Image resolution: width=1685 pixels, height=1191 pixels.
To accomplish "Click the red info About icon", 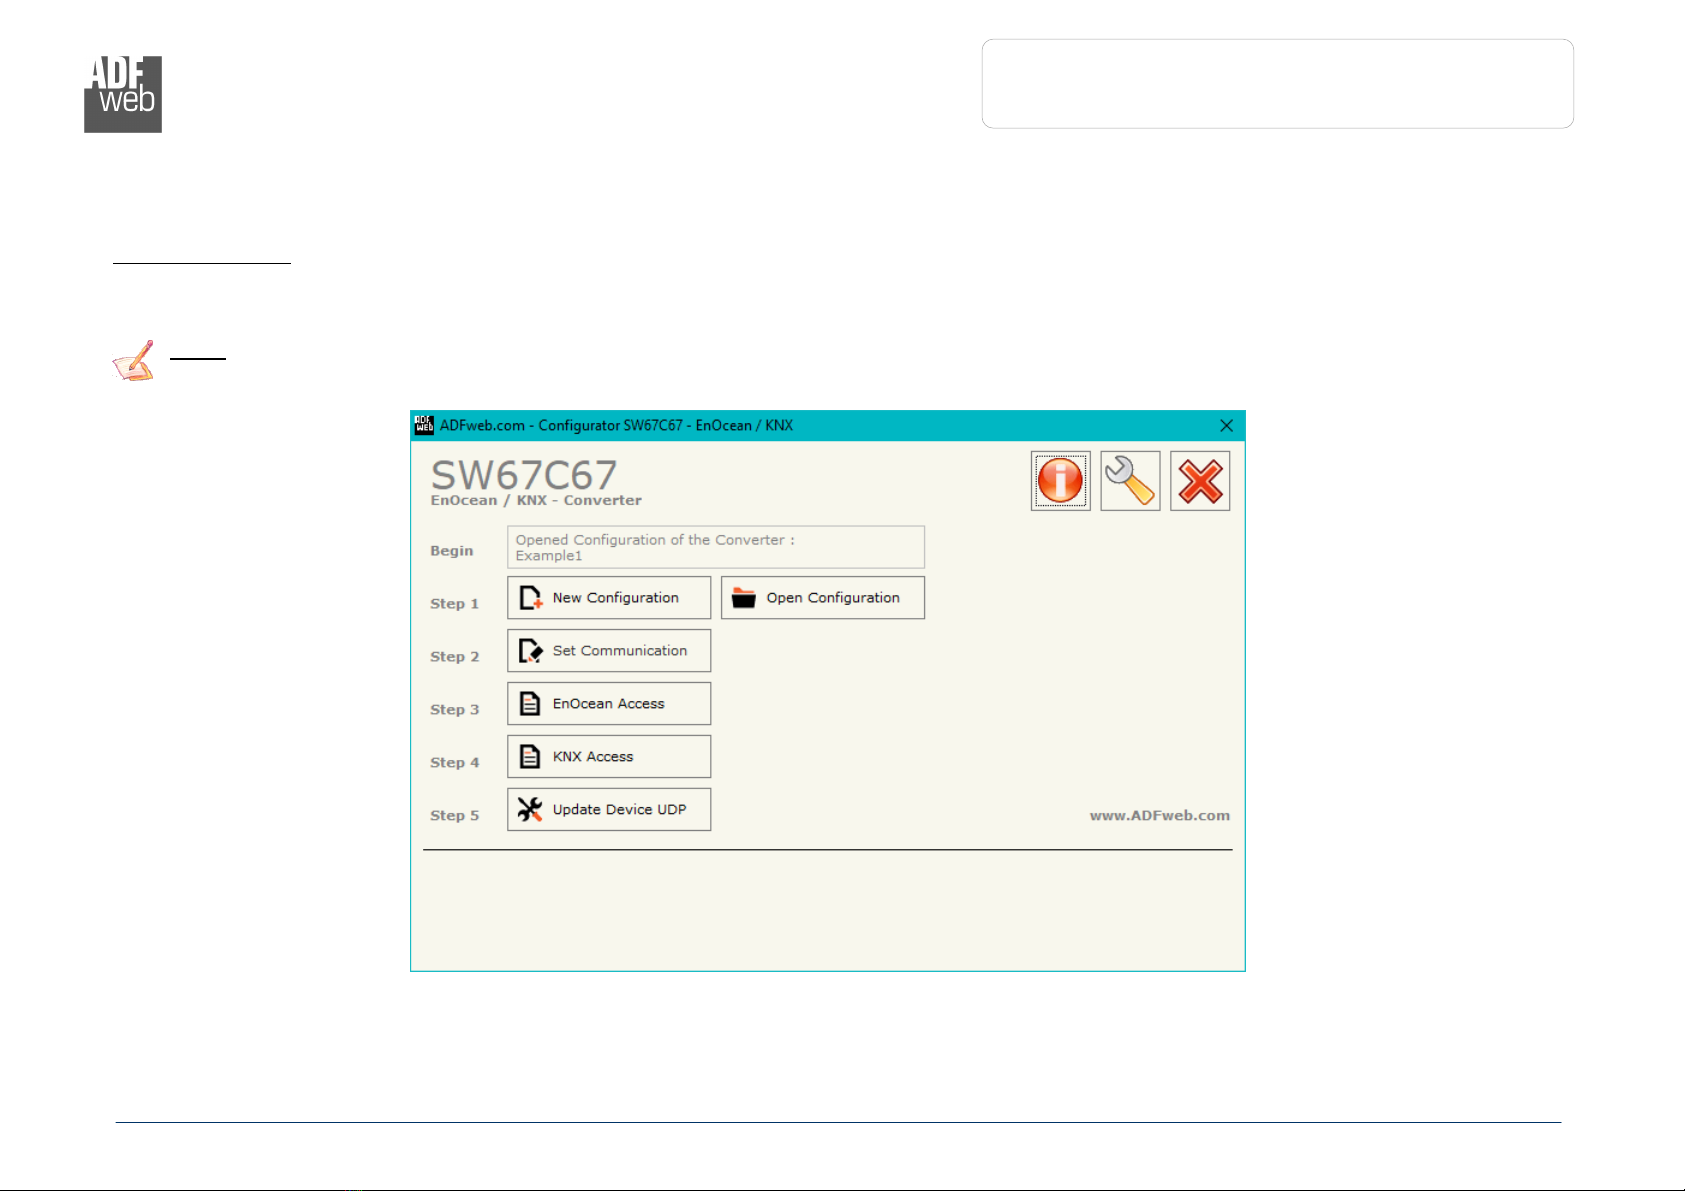I will (1060, 481).
